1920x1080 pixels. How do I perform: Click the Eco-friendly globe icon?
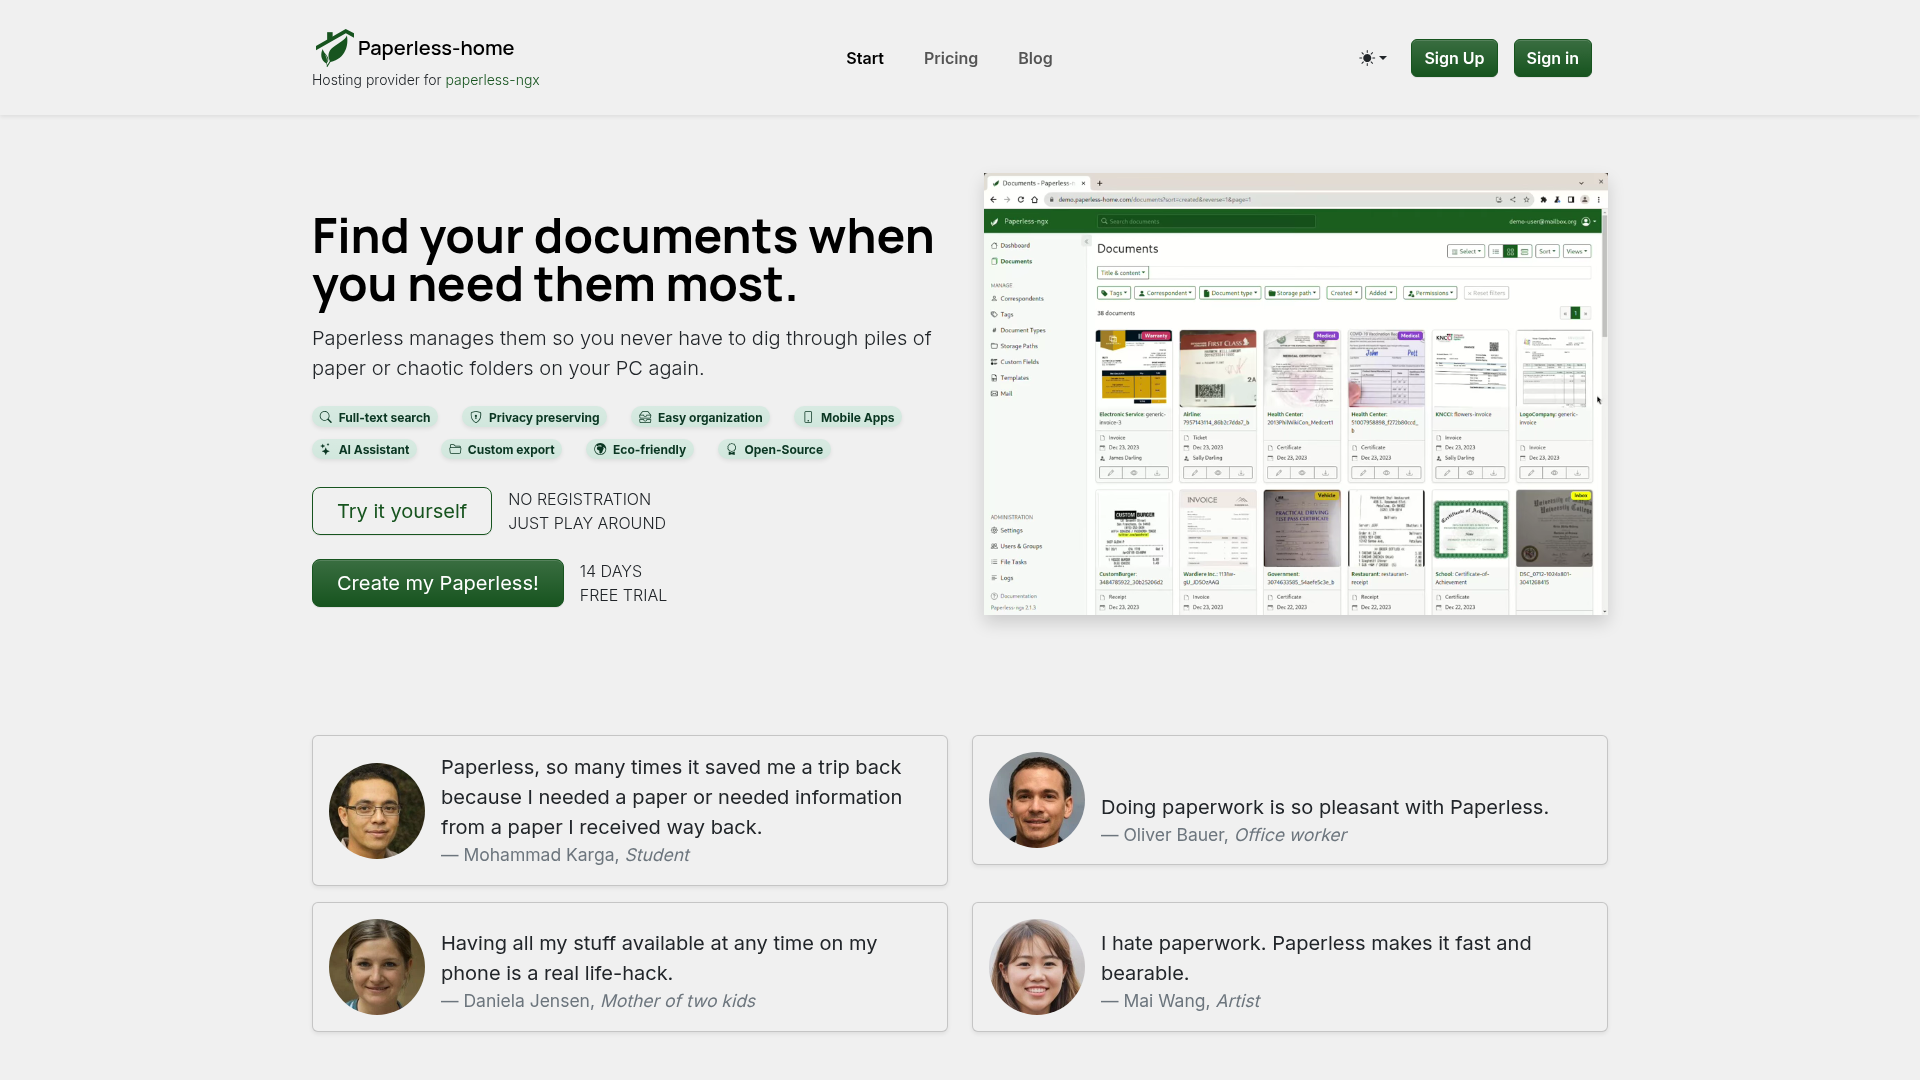[x=600, y=450]
